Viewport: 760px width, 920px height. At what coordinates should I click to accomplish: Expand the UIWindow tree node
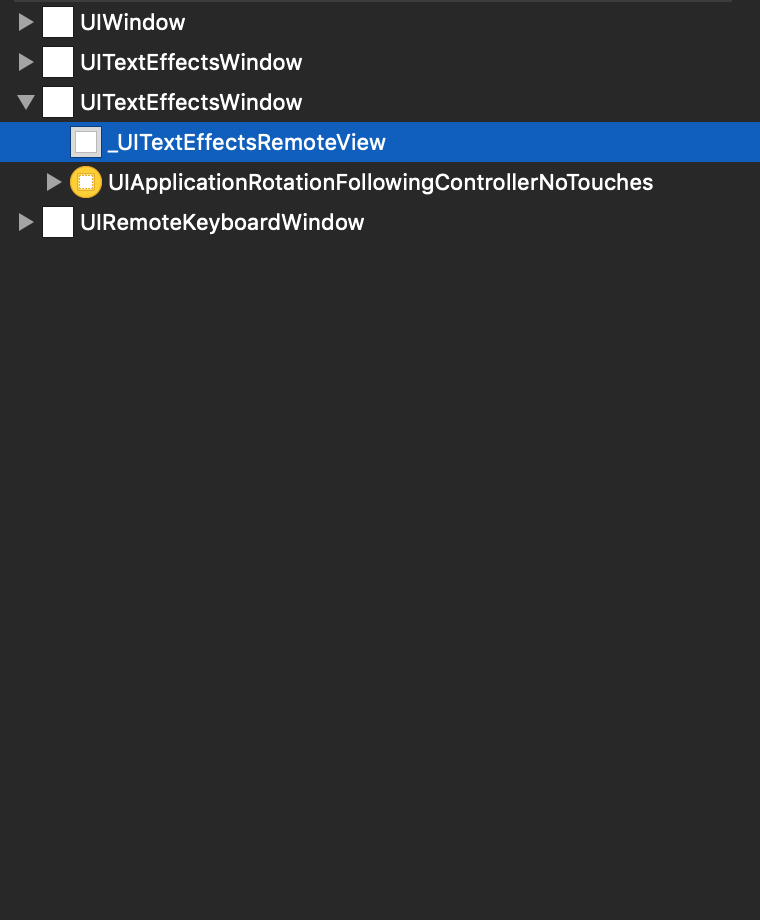tap(25, 21)
